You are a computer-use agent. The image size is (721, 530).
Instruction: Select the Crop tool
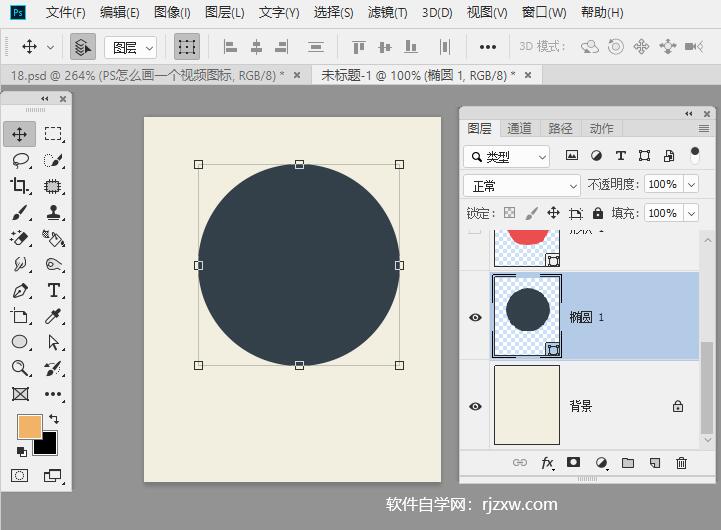click(x=20, y=186)
